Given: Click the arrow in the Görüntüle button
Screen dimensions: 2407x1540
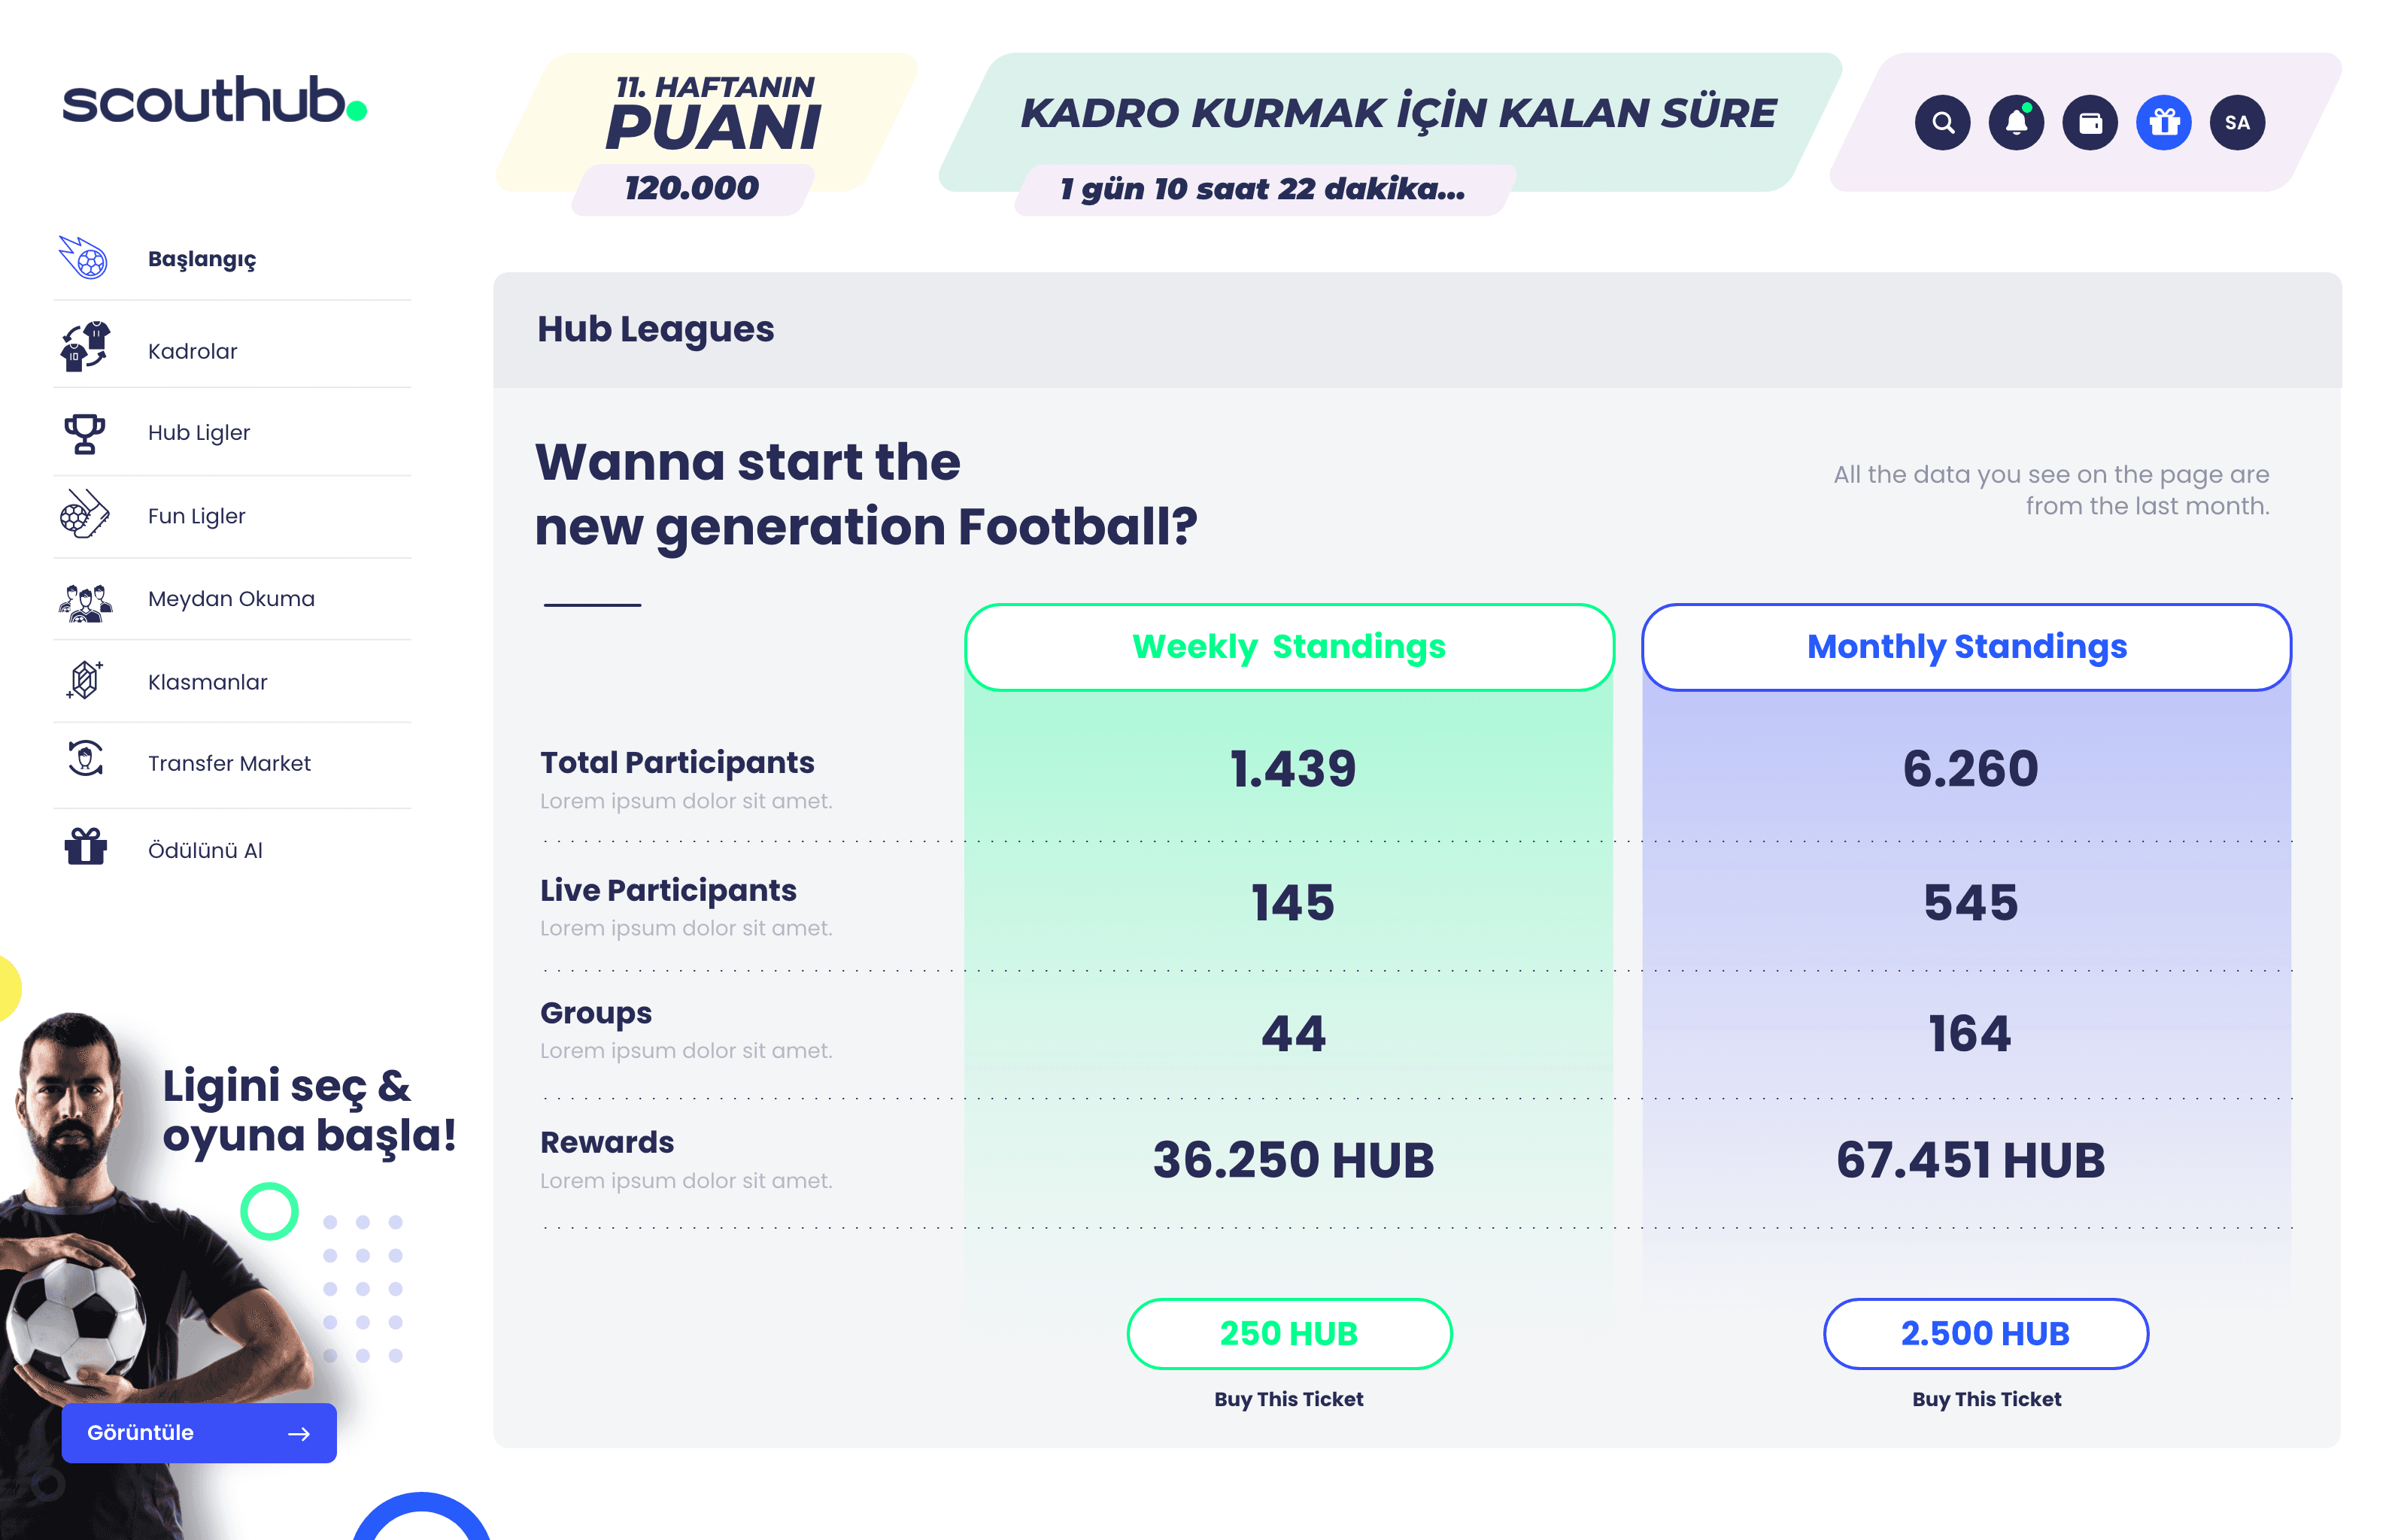Looking at the screenshot, I should [298, 1434].
